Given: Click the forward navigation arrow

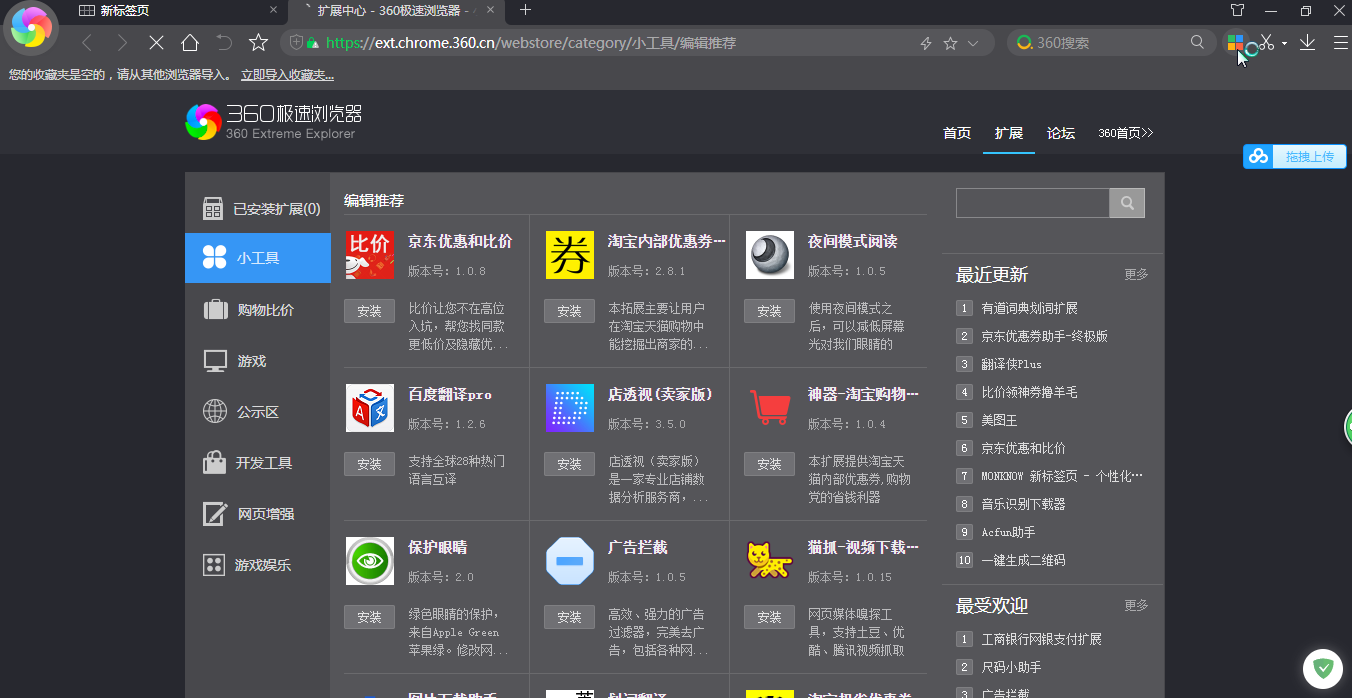Looking at the screenshot, I should pos(122,43).
